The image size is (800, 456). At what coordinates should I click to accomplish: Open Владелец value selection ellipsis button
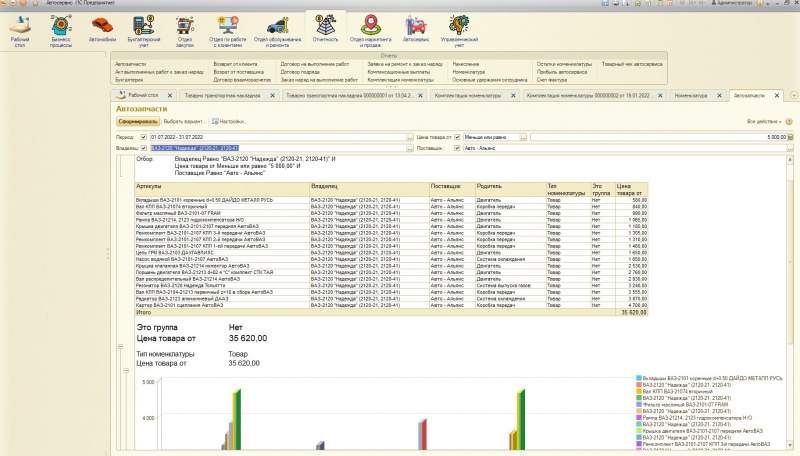pyautogui.click(x=410, y=148)
